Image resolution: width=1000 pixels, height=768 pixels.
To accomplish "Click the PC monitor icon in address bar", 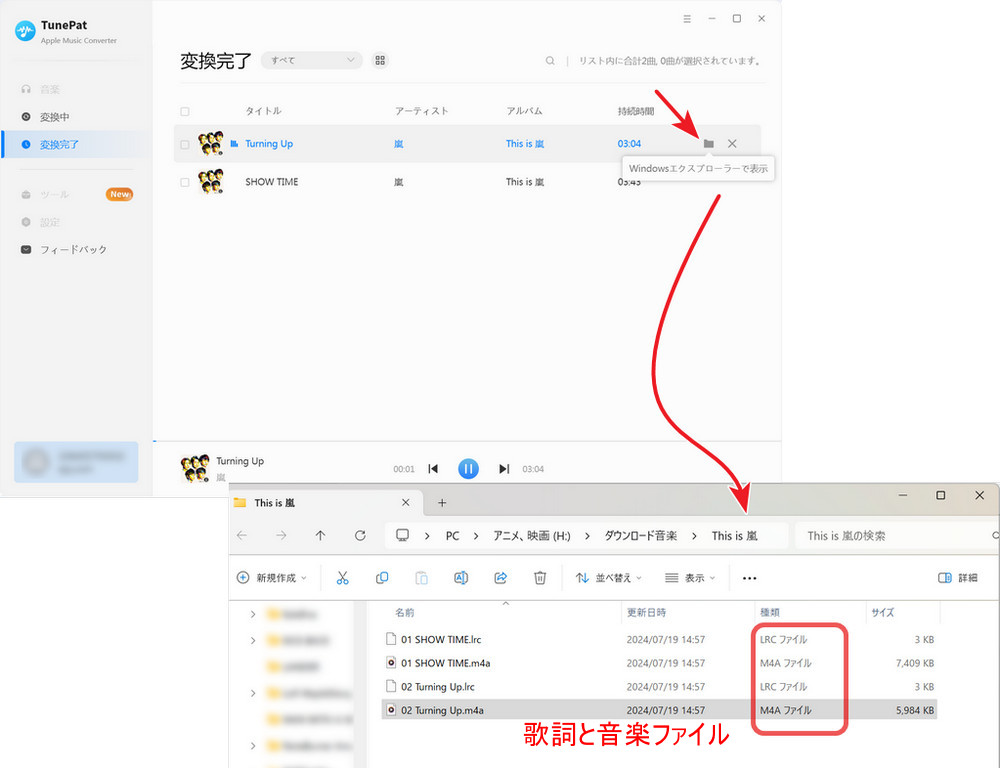I will coord(402,535).
